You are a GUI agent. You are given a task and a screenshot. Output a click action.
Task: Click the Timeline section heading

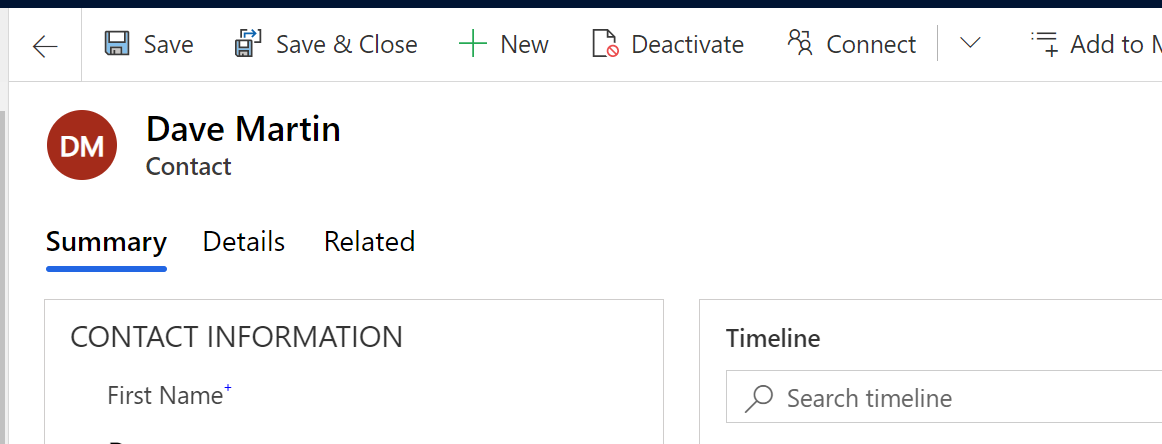click(x=773, y=339)
